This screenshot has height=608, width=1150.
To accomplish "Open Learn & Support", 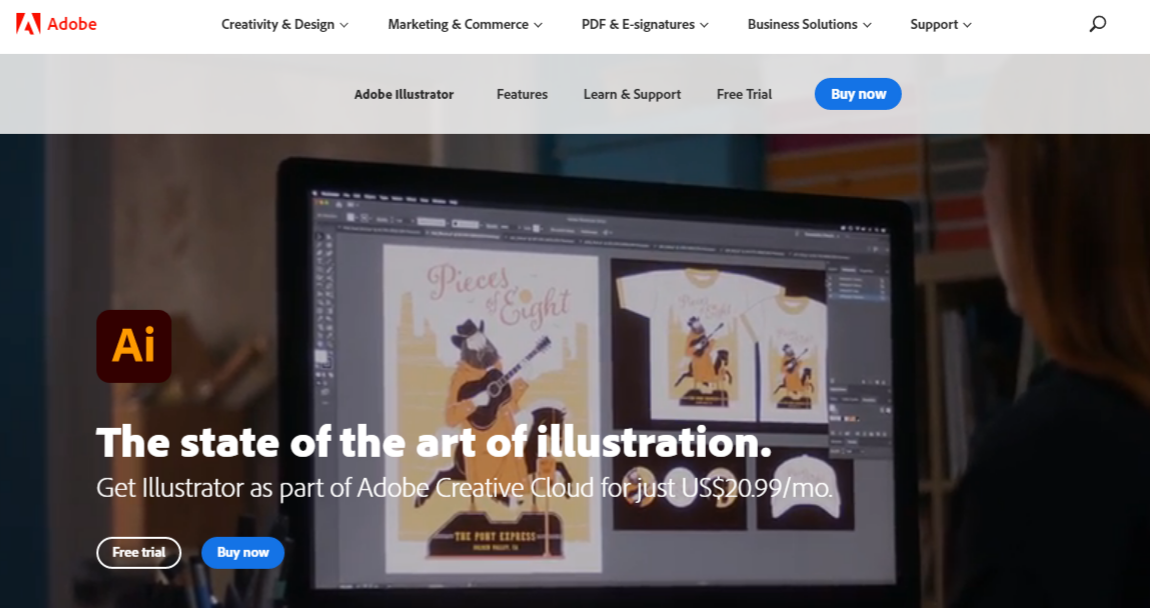I will pyautogui.click(x=632, y=94).
